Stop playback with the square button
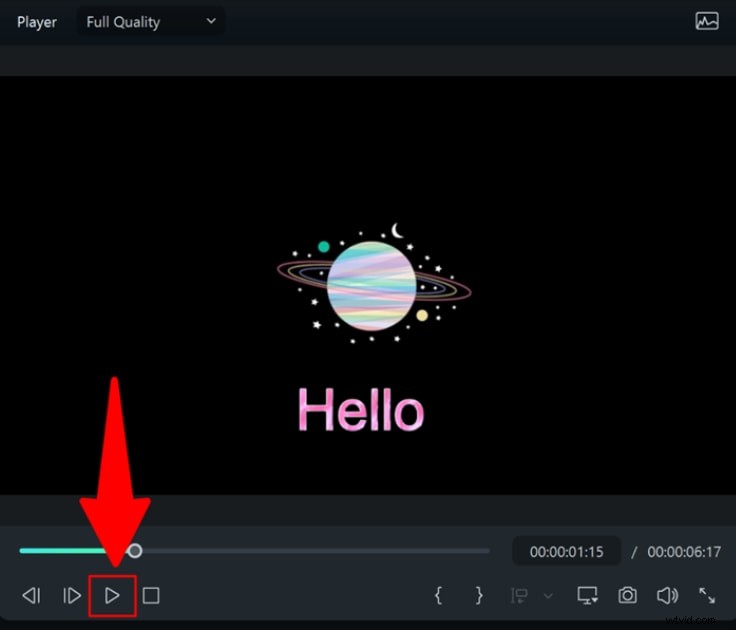The image size is (736, 630). tap(151, 596)
